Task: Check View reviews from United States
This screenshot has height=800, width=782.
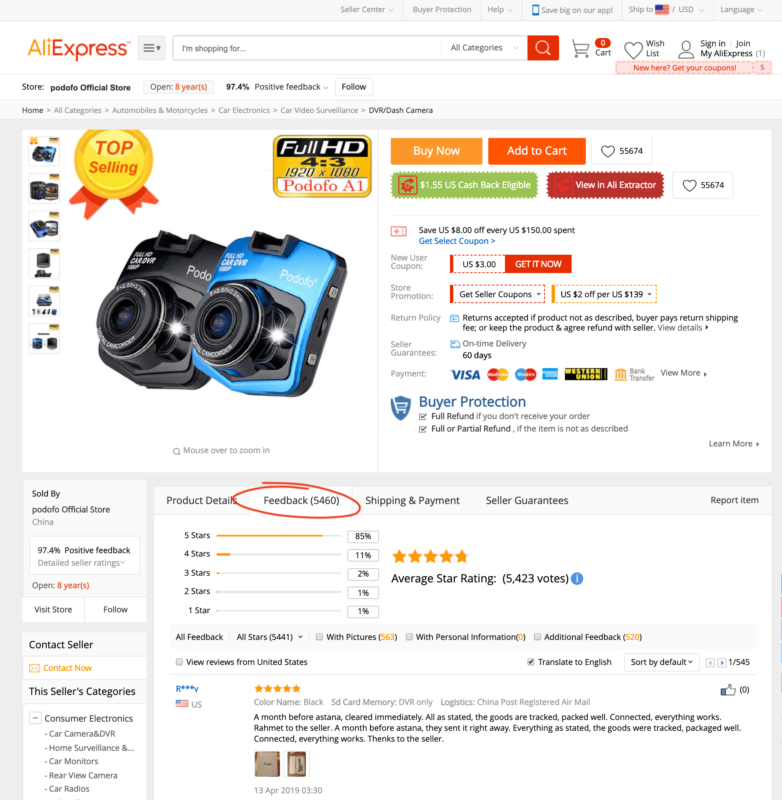Action: coord(179,662)
